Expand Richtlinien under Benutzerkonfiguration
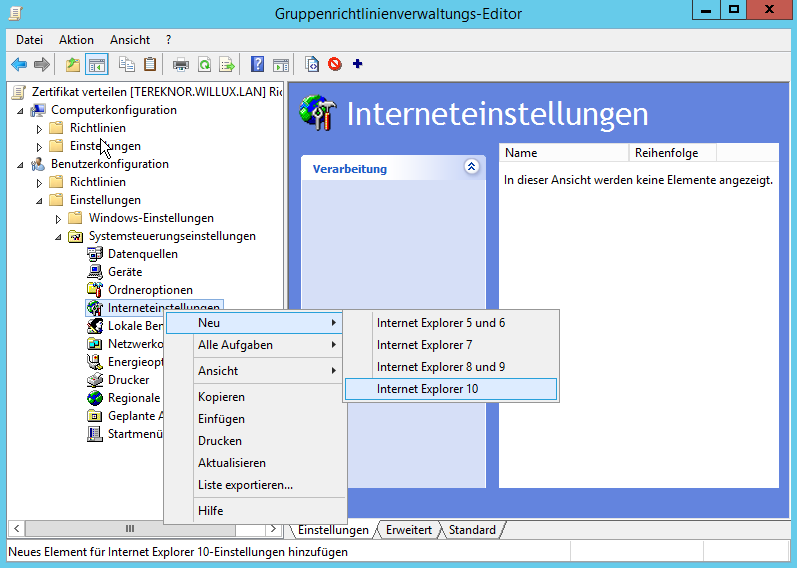The height and width of the screenshot is (568, 797). coord(39,183)
